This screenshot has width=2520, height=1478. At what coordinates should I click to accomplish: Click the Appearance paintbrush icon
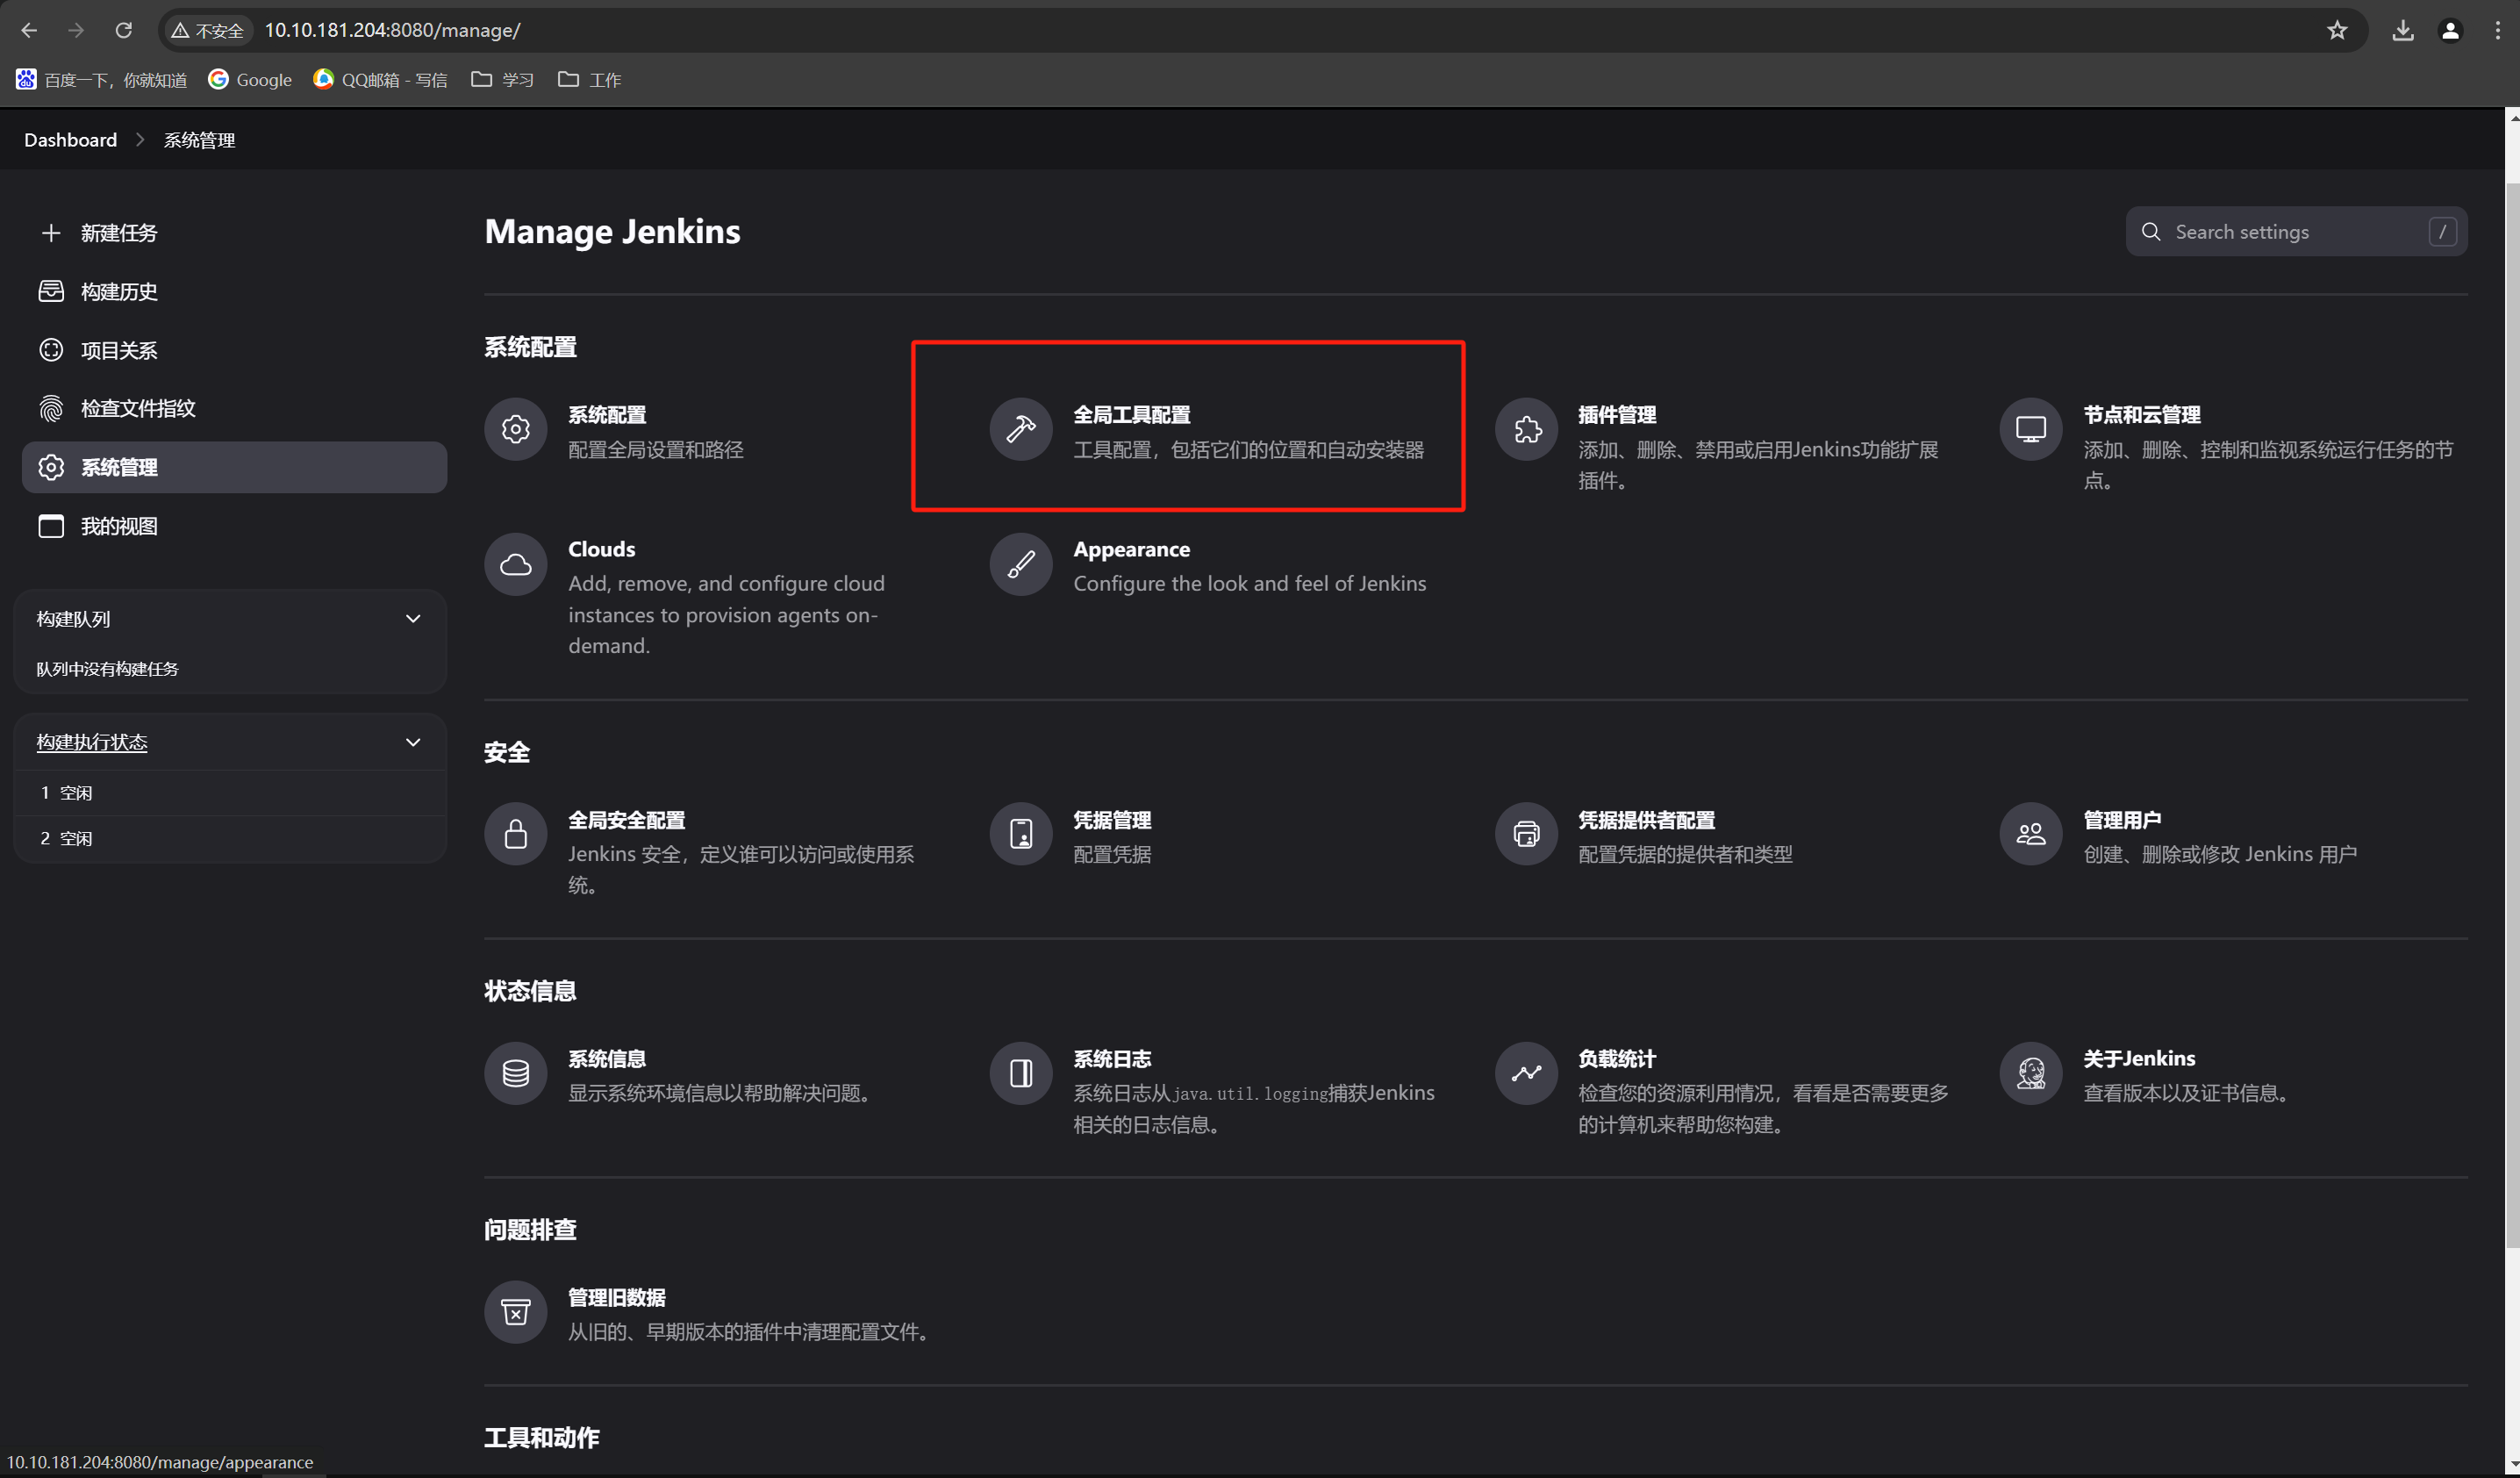(1020, 564)
